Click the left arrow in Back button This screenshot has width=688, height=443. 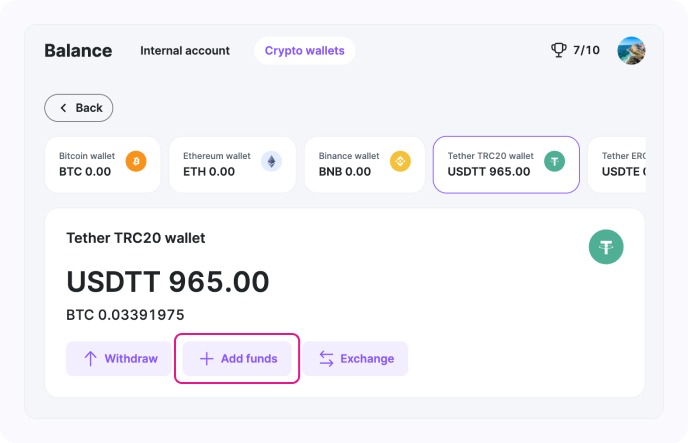(64, 108)
